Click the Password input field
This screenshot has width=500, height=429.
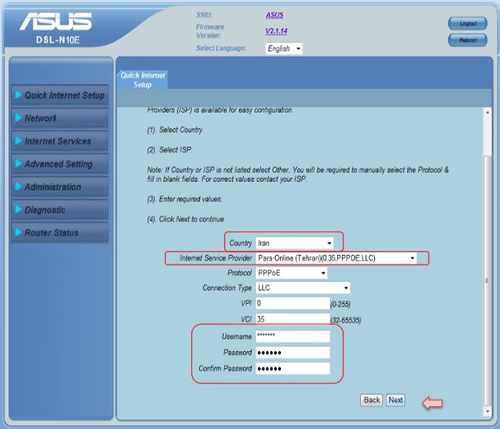[x=293, y=352]
